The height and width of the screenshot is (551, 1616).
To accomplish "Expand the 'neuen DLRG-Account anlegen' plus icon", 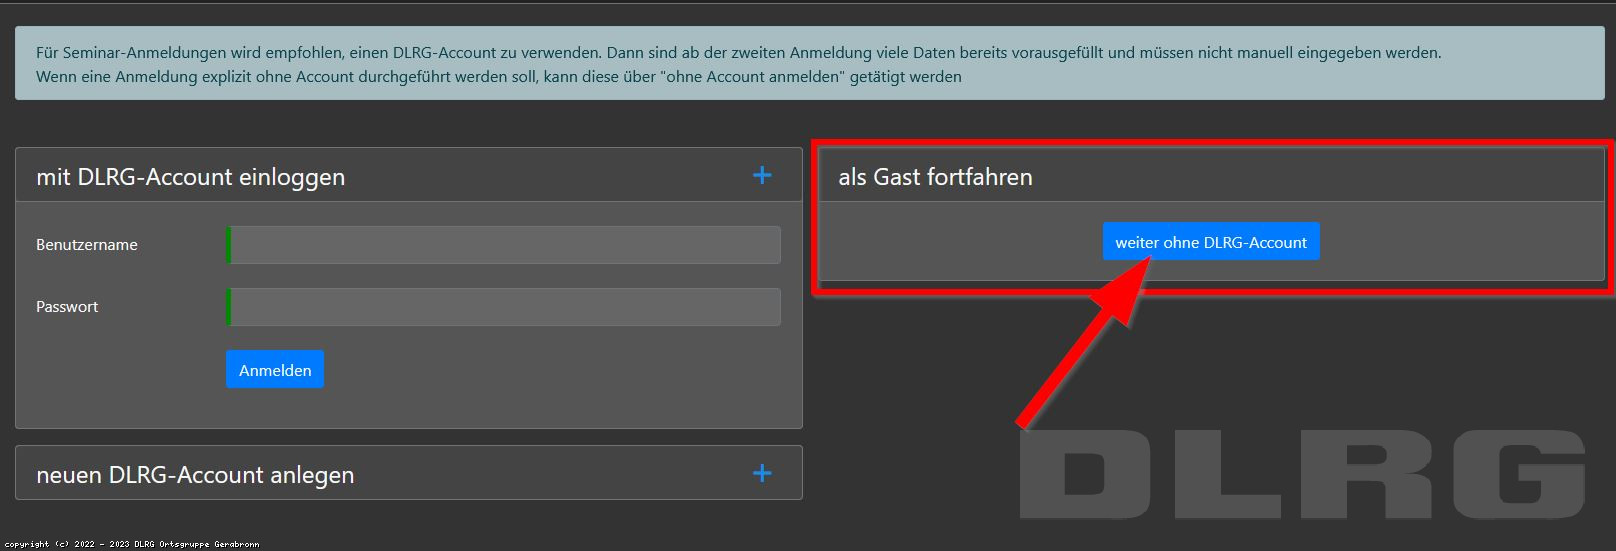I will pyautogui.click(x=762, y=473).
